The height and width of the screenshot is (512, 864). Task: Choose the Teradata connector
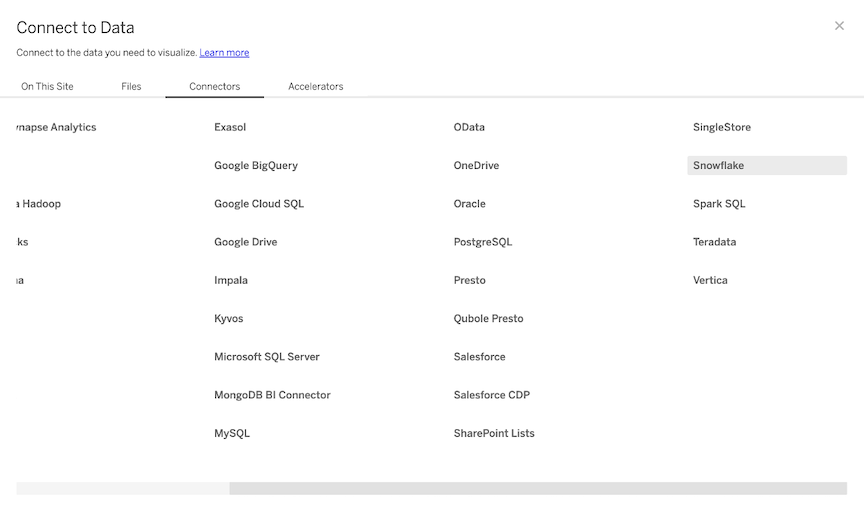point(714,242)
